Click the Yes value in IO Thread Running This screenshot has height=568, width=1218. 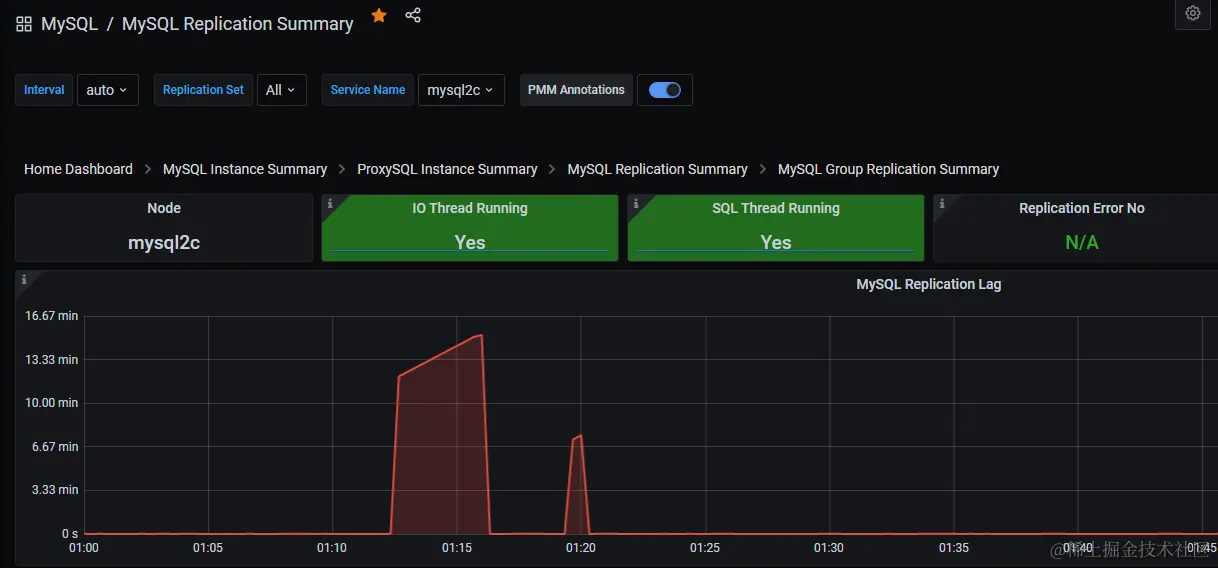tap(470, 242)
